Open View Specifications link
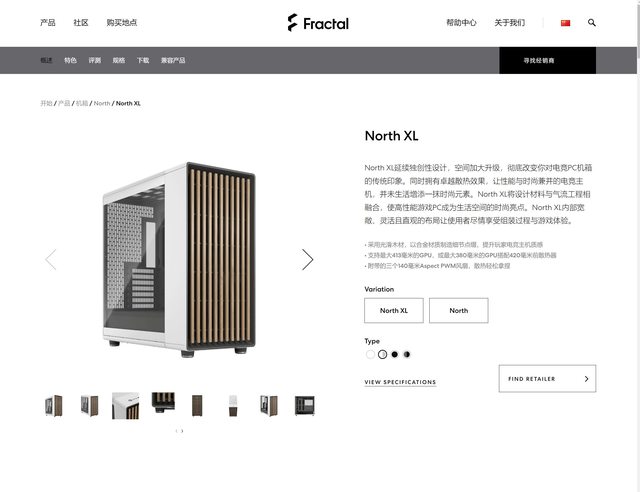 (x=400, y=382)
